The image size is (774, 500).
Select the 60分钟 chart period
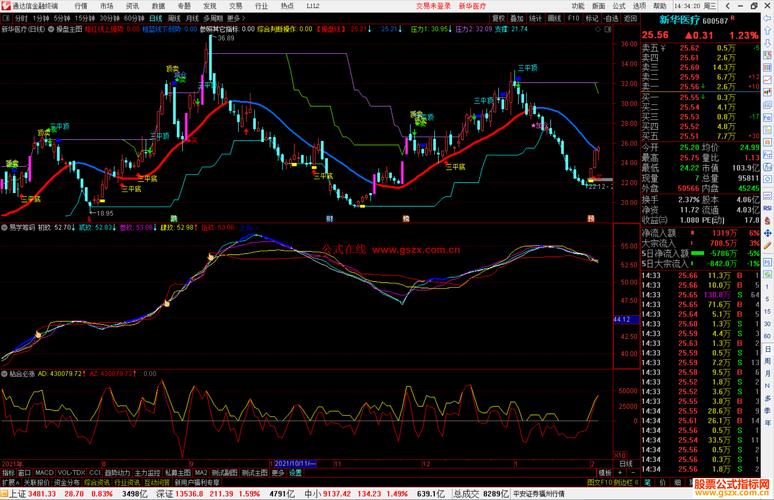coord(134,18)
